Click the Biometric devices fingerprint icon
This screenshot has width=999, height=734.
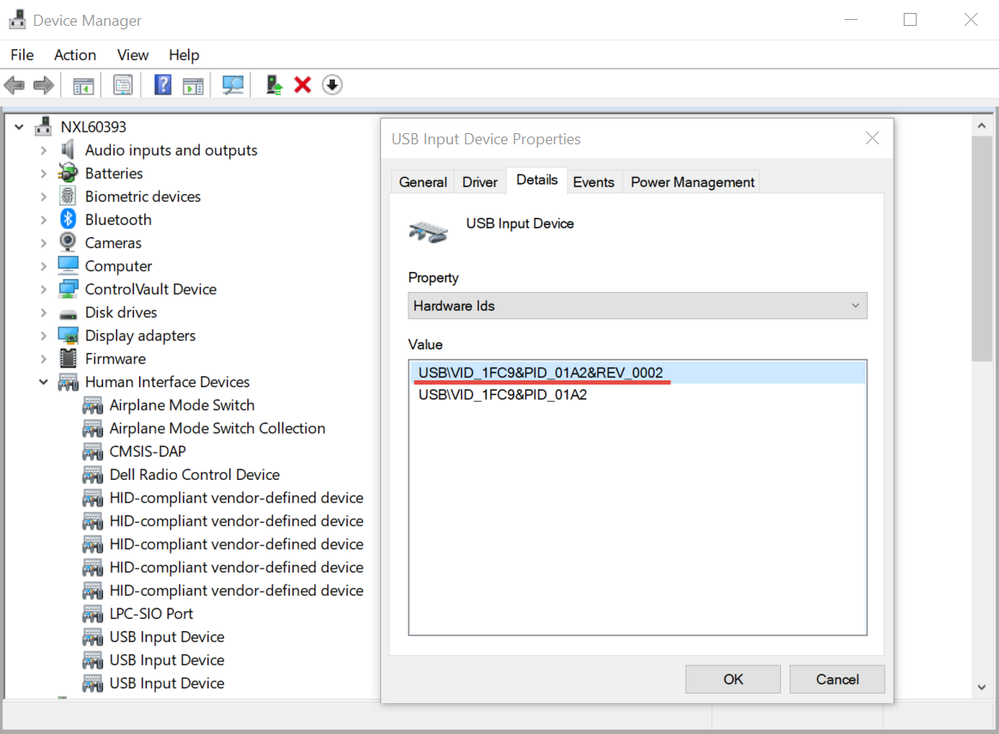tap(68, 196)
